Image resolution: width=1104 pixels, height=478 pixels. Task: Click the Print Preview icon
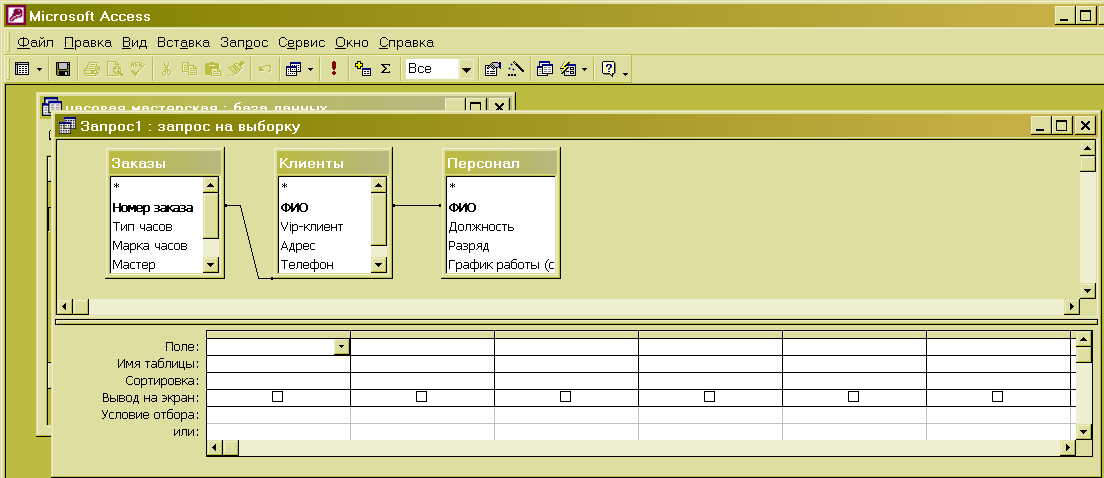tap(114, 69)
